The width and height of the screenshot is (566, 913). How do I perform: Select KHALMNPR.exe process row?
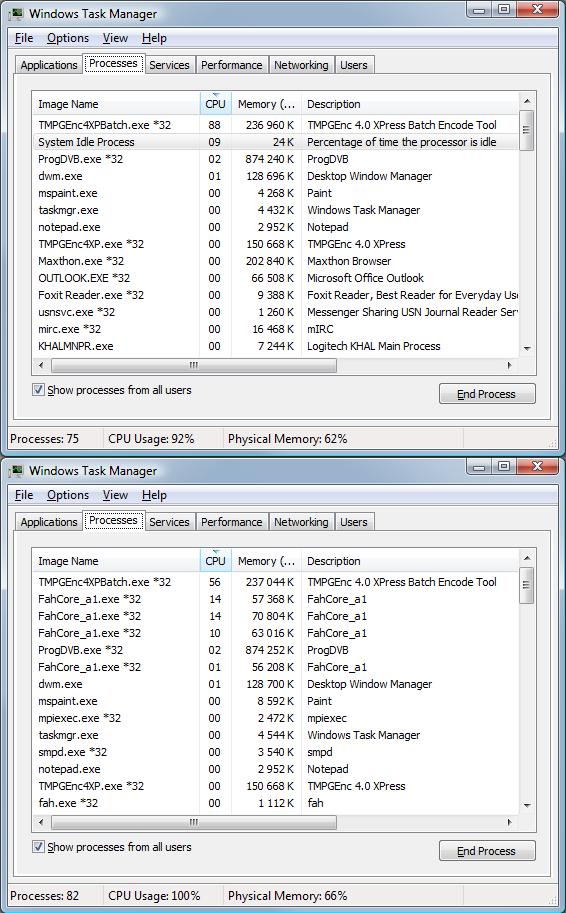(x=275, y=346)
